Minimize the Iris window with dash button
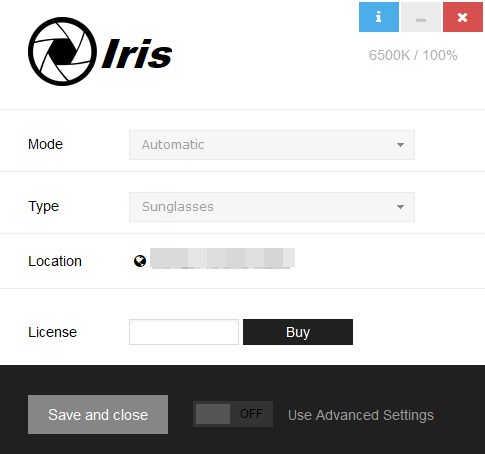Image resolution: width=485 pixels, height=454 pixels. (x=421, y=17)
